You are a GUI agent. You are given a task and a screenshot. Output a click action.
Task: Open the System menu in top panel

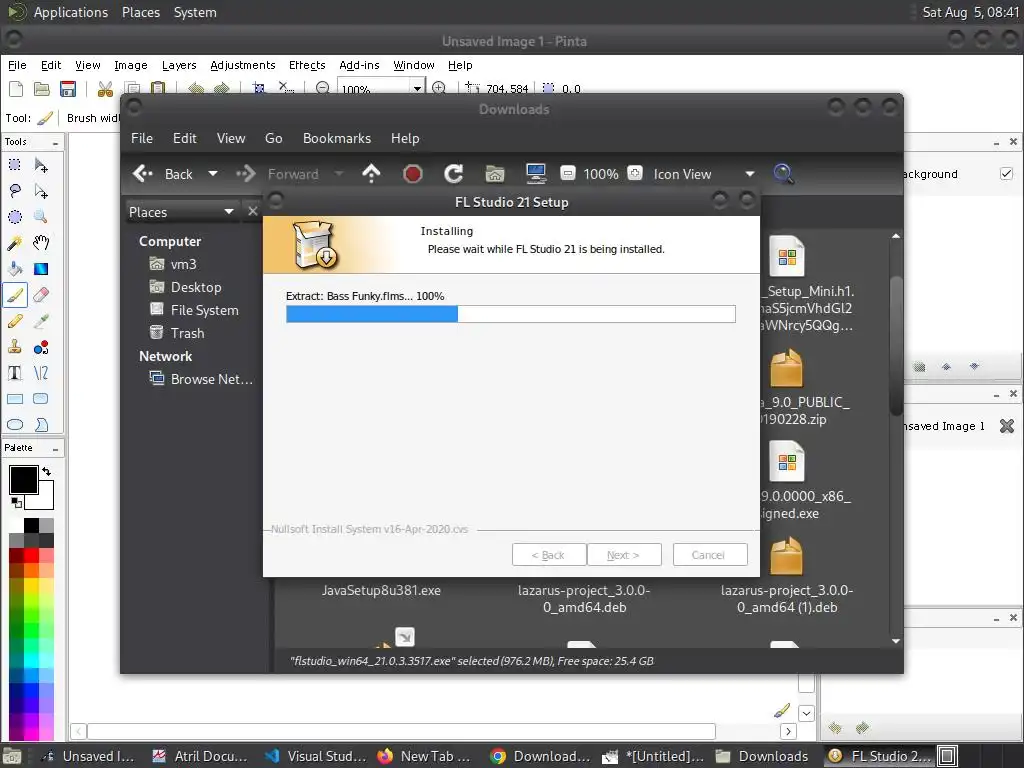coord(195,12)
